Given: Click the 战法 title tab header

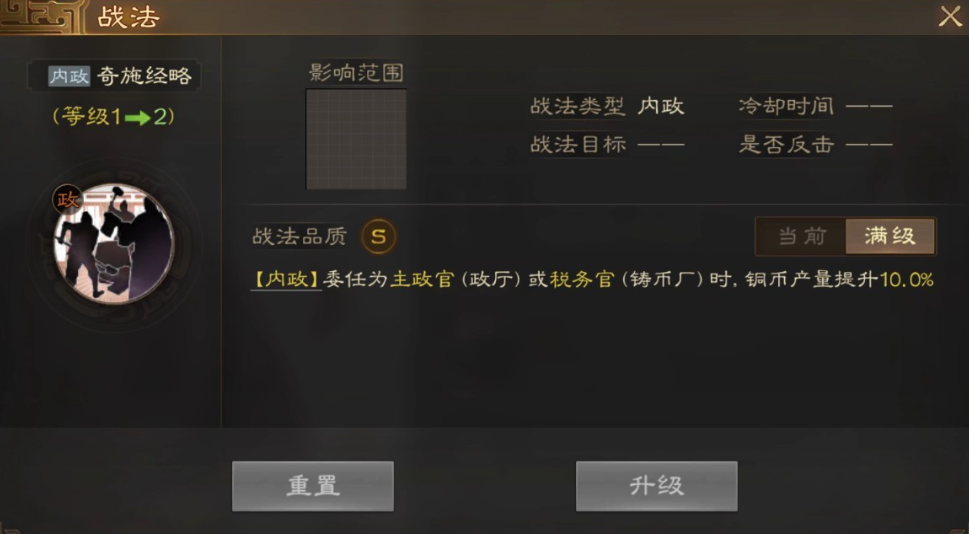Looking at the screenshot, I should [129, 17].
